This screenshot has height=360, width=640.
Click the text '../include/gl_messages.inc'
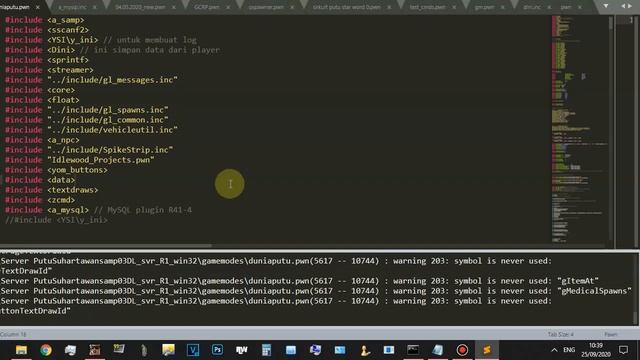(112, 80)
